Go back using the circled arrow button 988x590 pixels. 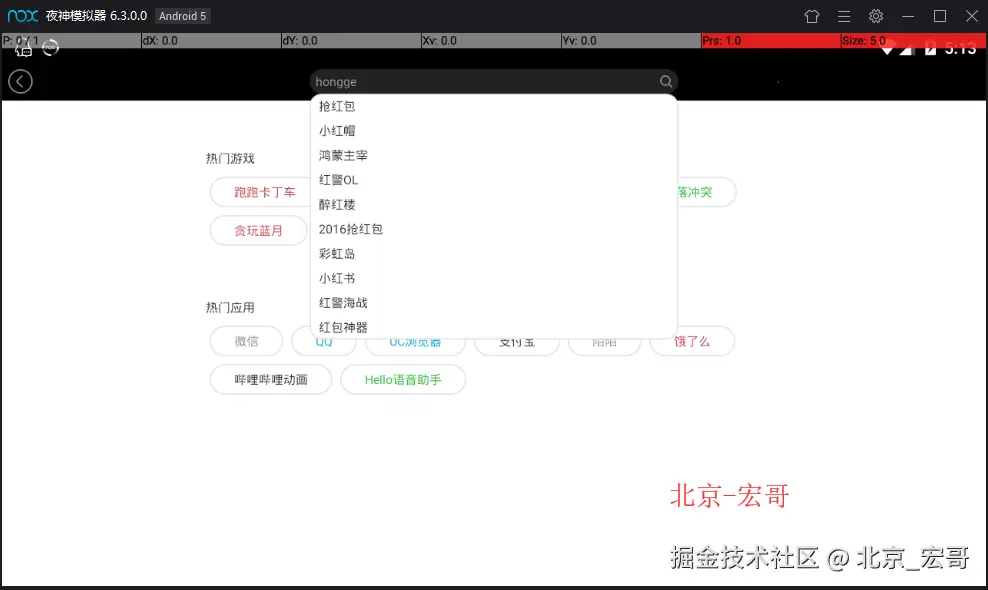pos(20,81)
